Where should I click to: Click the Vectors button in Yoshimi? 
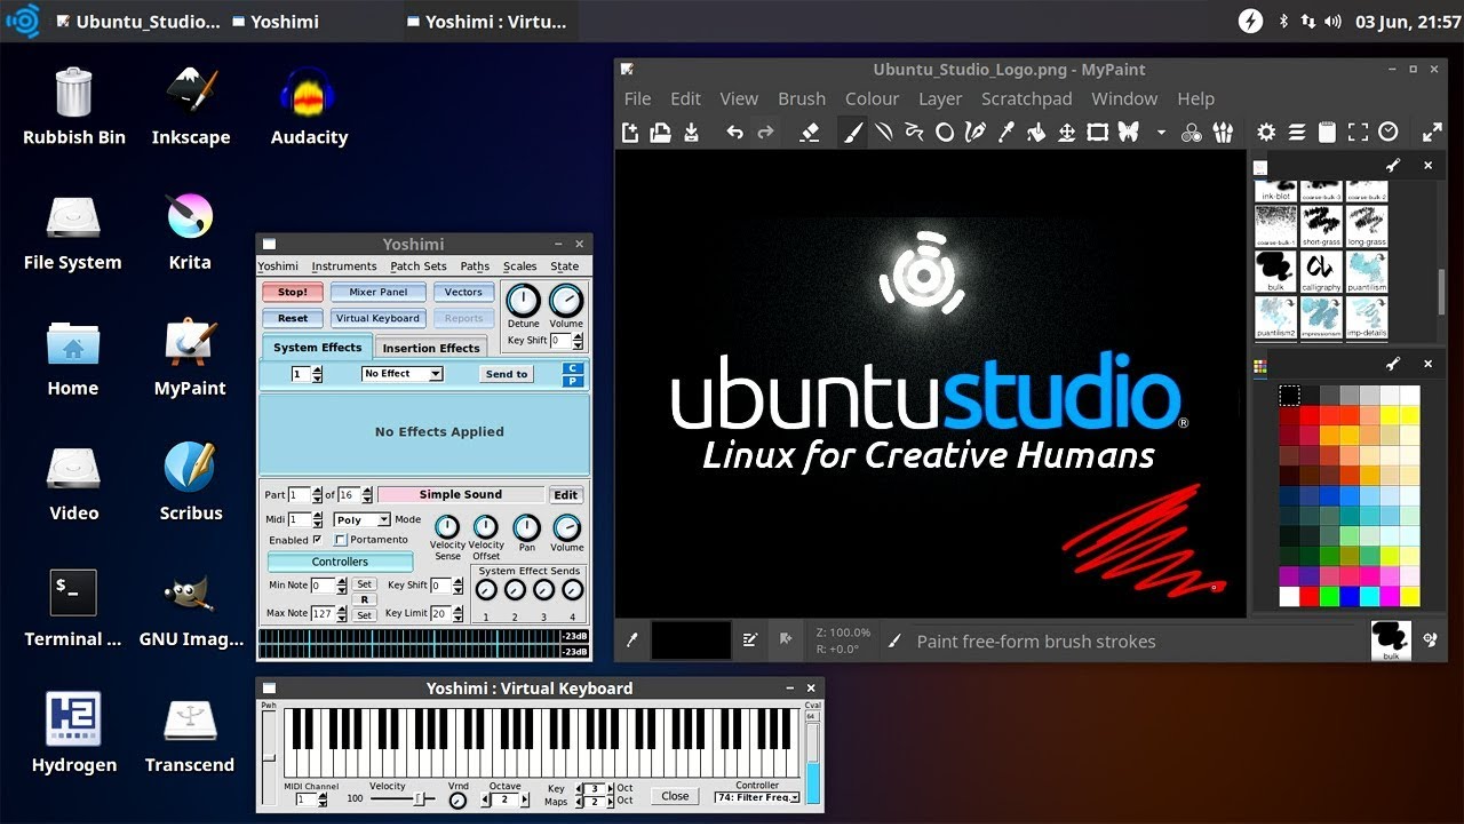[x=463, y=292]
